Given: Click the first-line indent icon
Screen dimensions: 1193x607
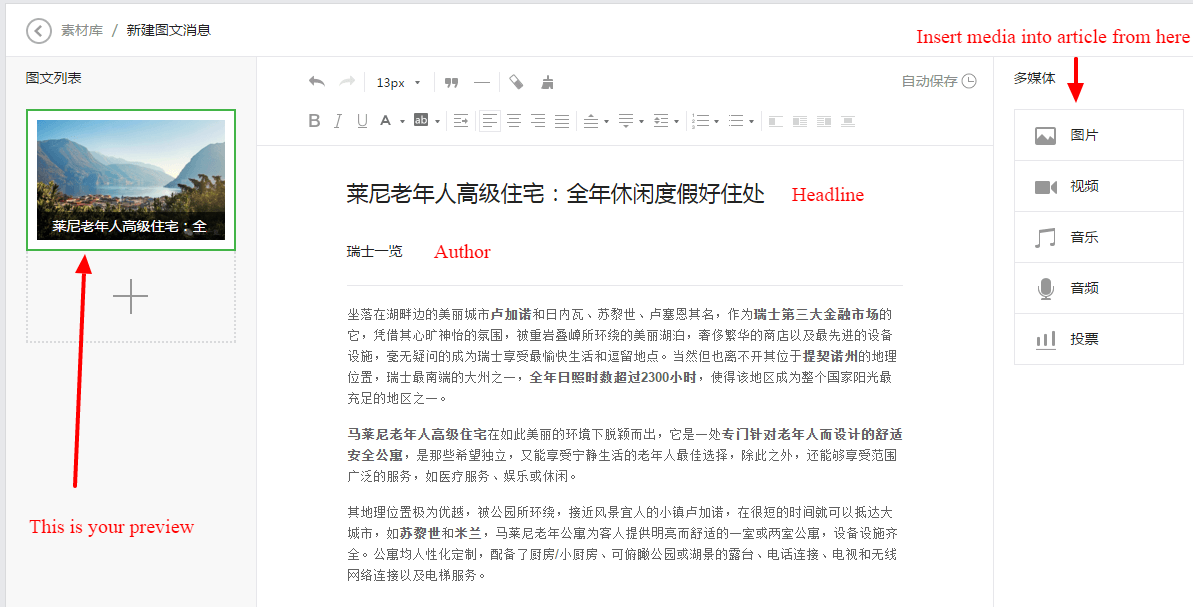Looking at the screenshot, I should coord(460,120).
